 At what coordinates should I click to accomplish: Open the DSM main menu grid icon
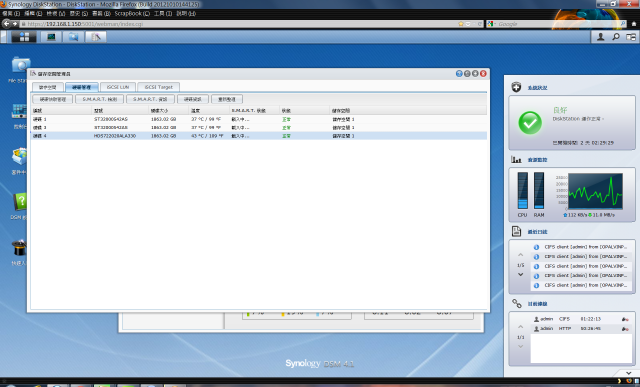pyautogui.click(x=24, y=37)
